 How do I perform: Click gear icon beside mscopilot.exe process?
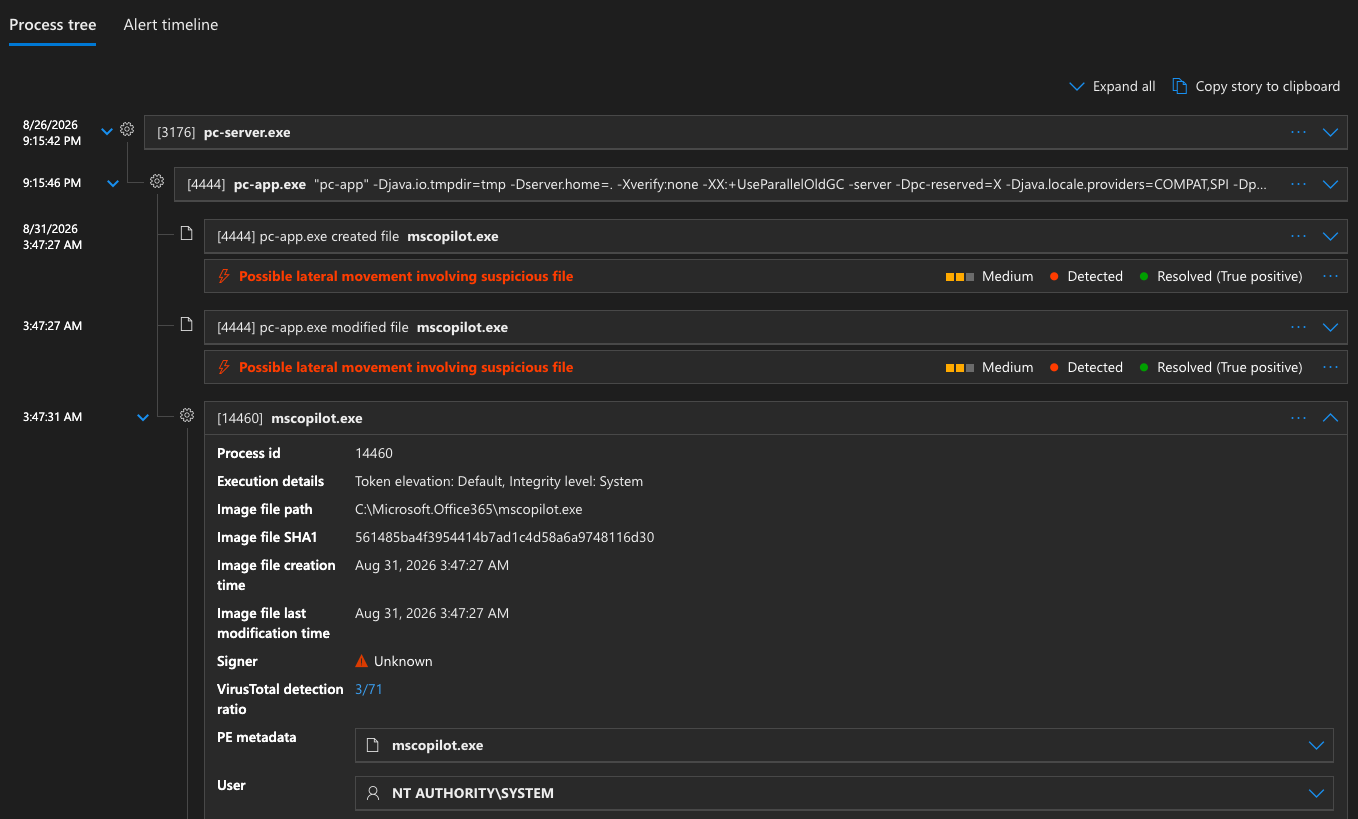(187, 416)
